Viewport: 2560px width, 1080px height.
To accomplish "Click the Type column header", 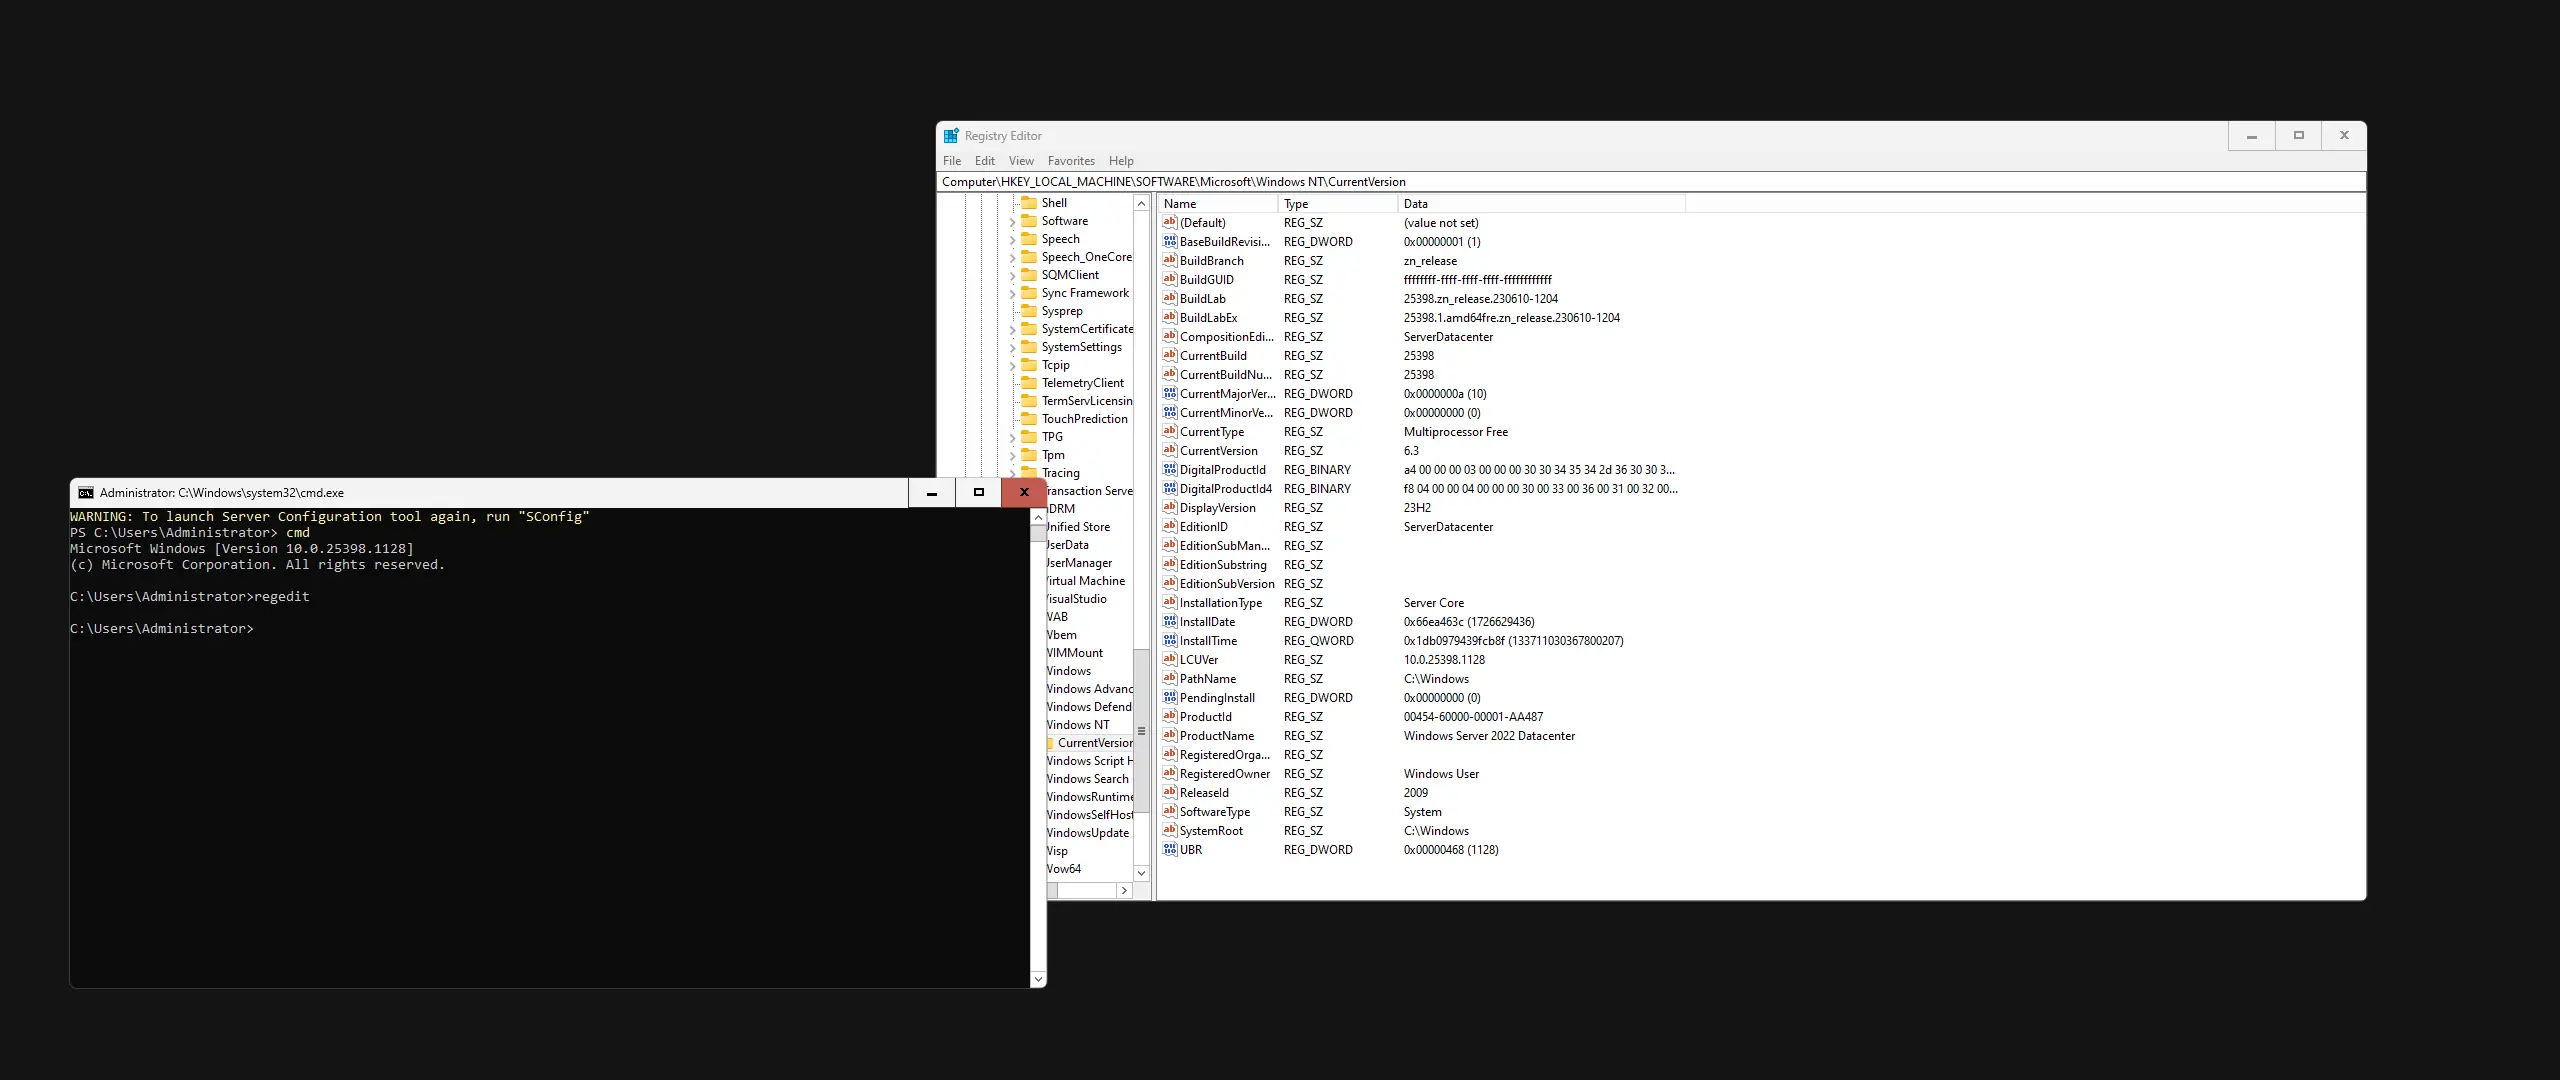I will 1336,204.
